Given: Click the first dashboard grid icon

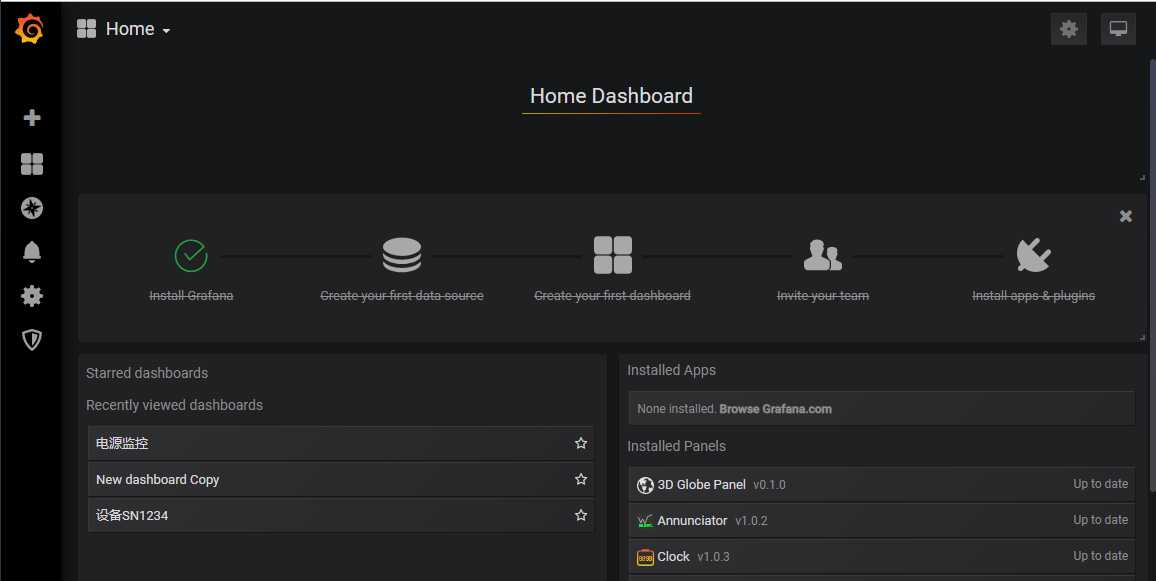Looking at the screenshot, I should click(x=613, y=255).
